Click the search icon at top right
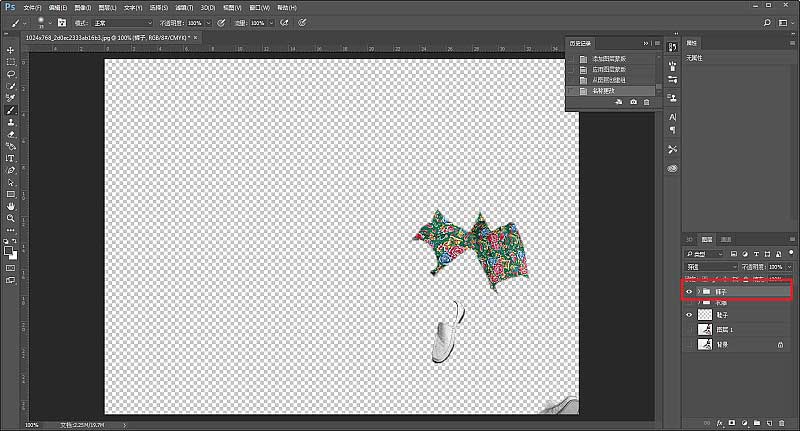This screenshot has height=431, width=800. pyautogui.click(x=767, y=22)
